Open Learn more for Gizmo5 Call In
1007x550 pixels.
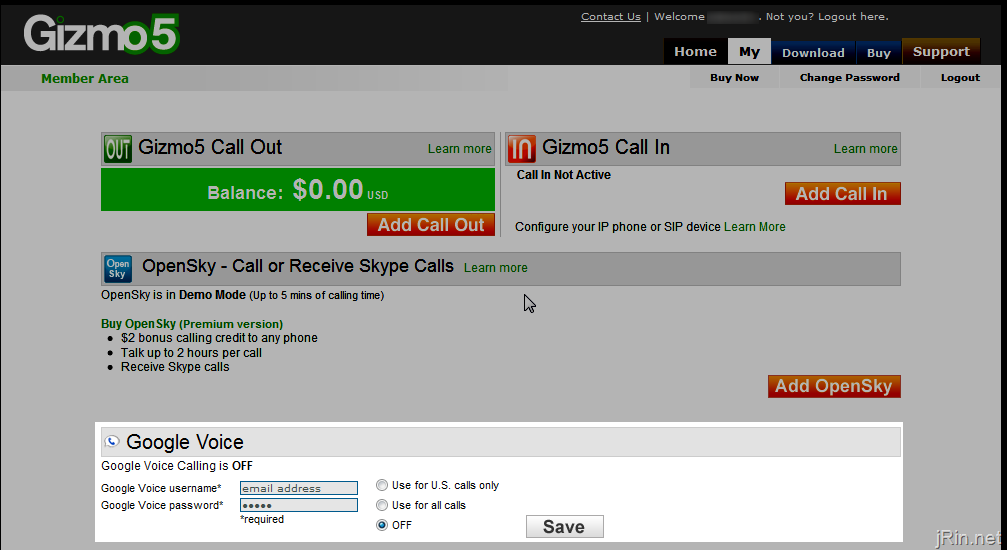click(x=865, y=149)
